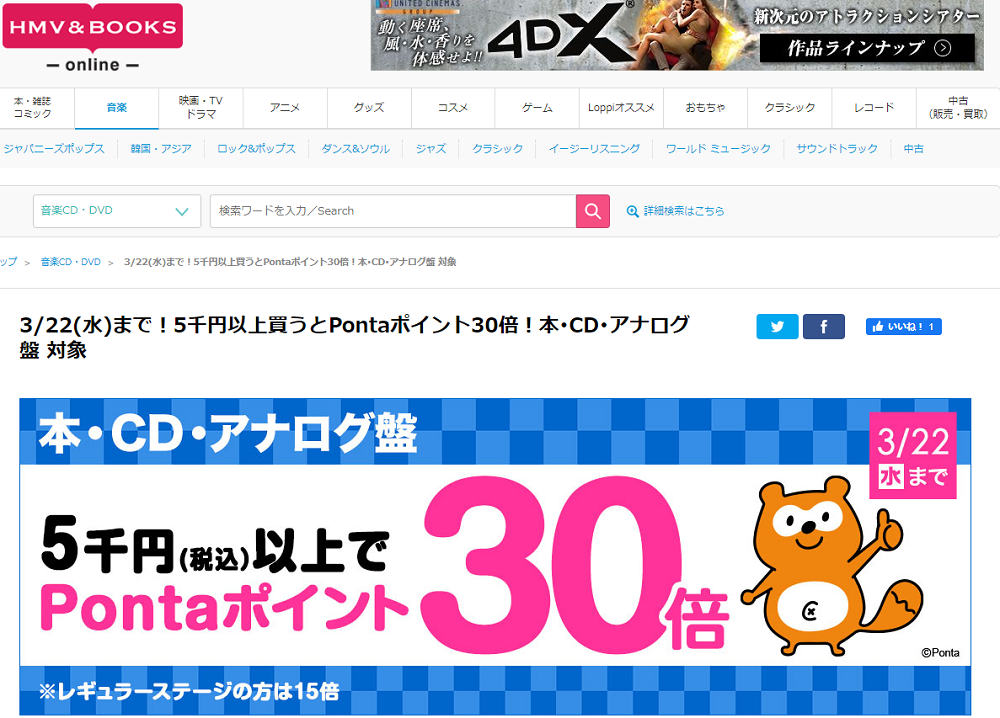Viewport: 1000px width, 718px height.
Task: Open the 中古 link in the genre submenu
Action: (913, 149)
